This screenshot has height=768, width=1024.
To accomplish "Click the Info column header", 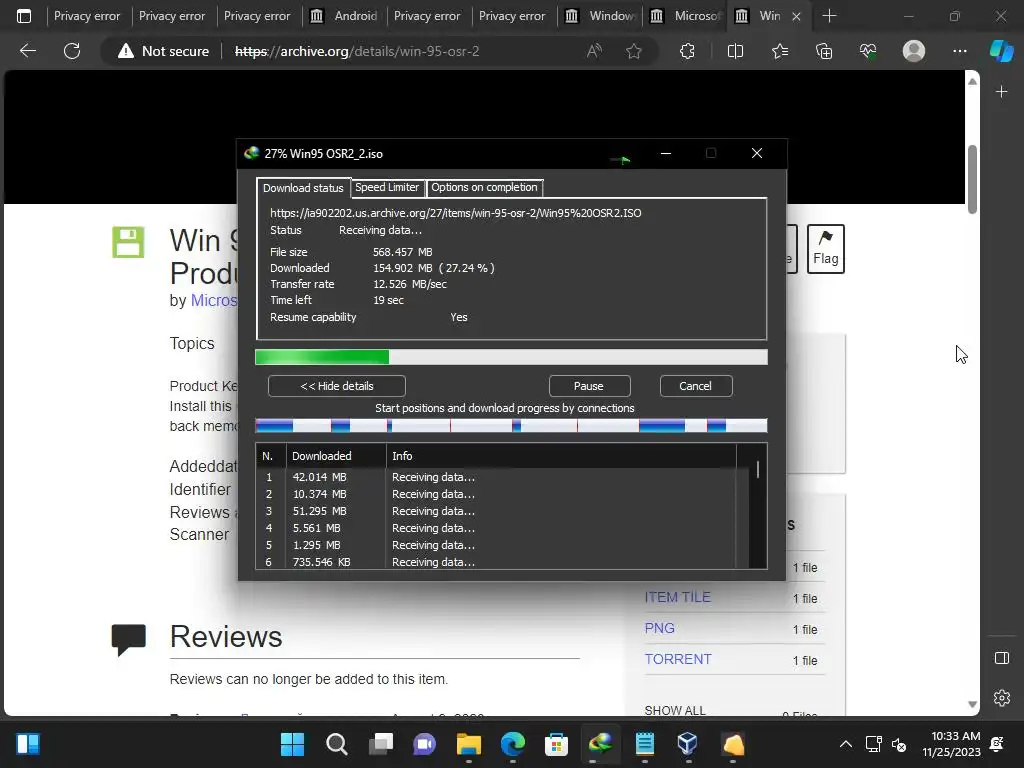I will click(x=560, y=456).
